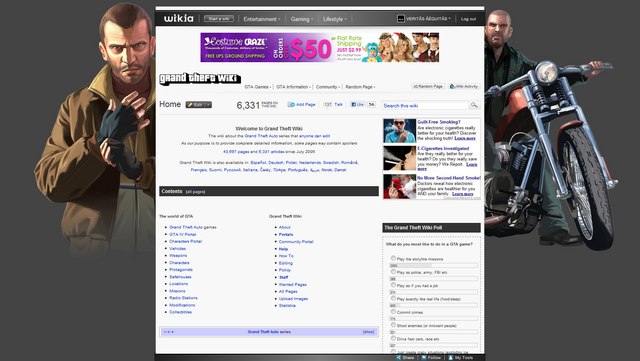This screenshot has width=640, height=361.
Task: Open the Español language link
Action: (258, 163)
